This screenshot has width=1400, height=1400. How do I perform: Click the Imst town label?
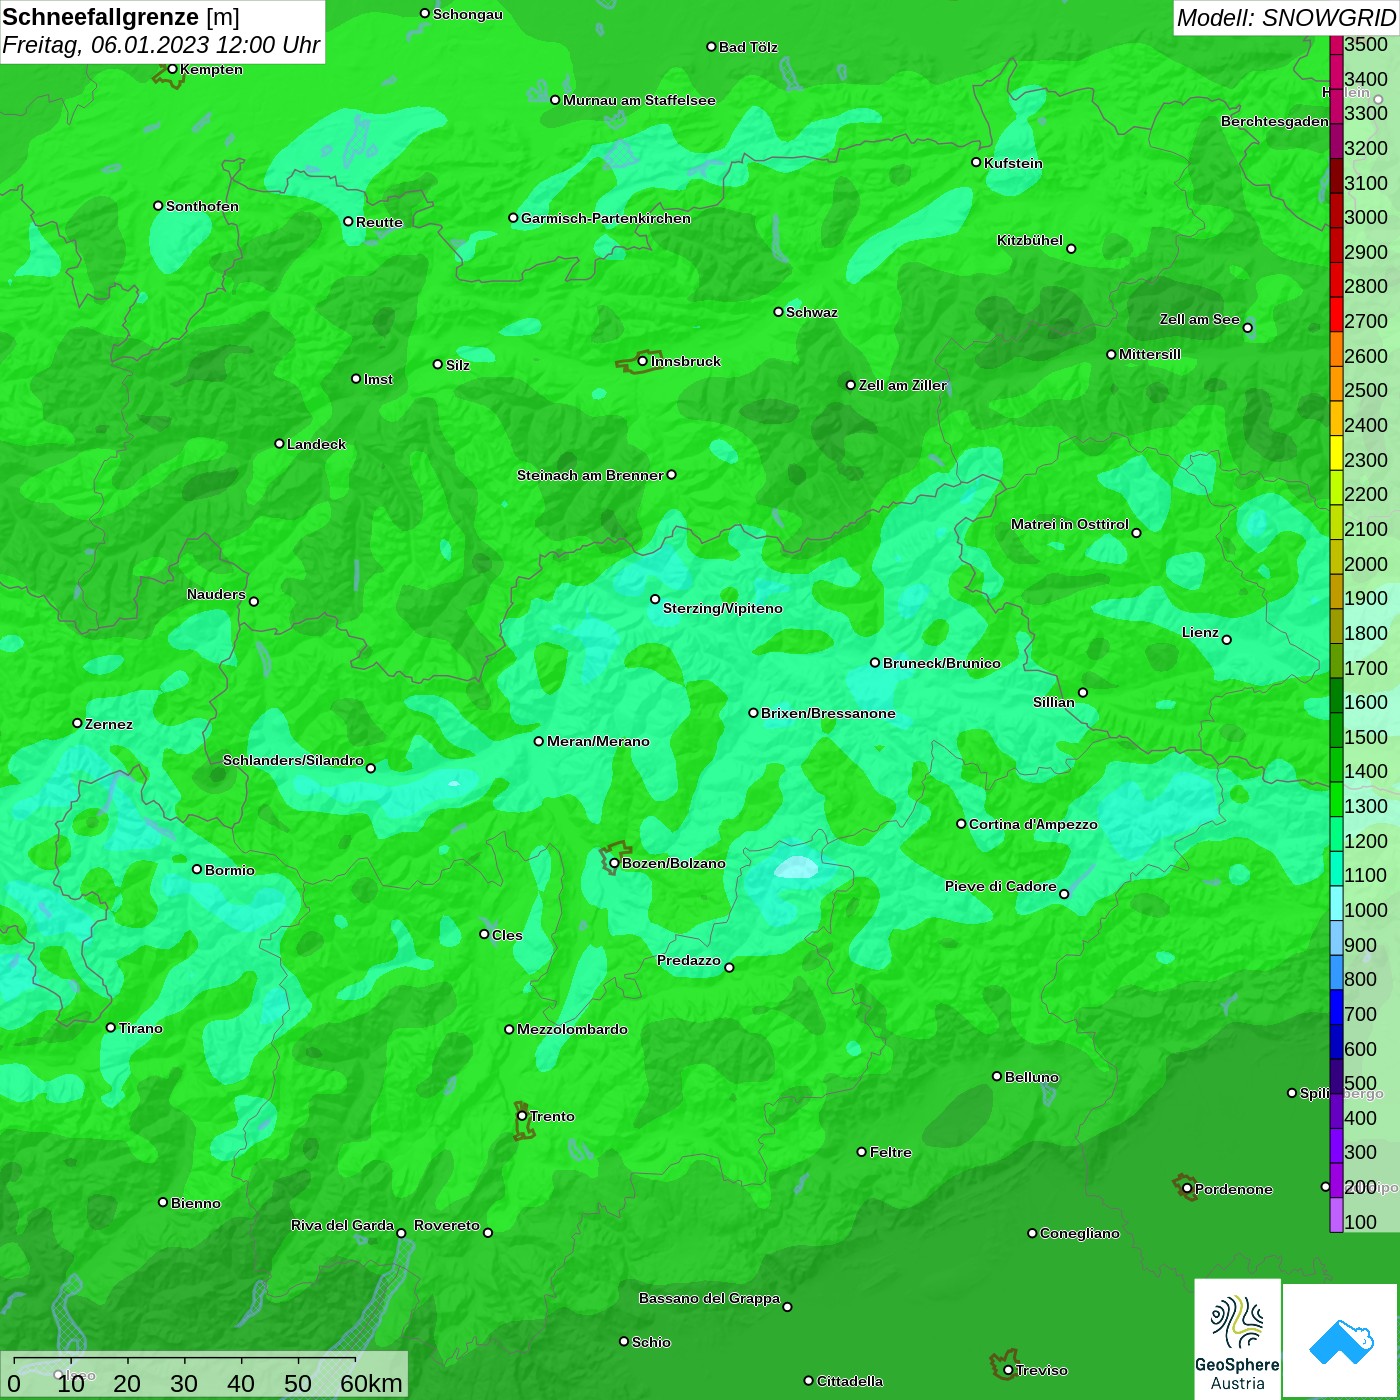pos(379,379)
